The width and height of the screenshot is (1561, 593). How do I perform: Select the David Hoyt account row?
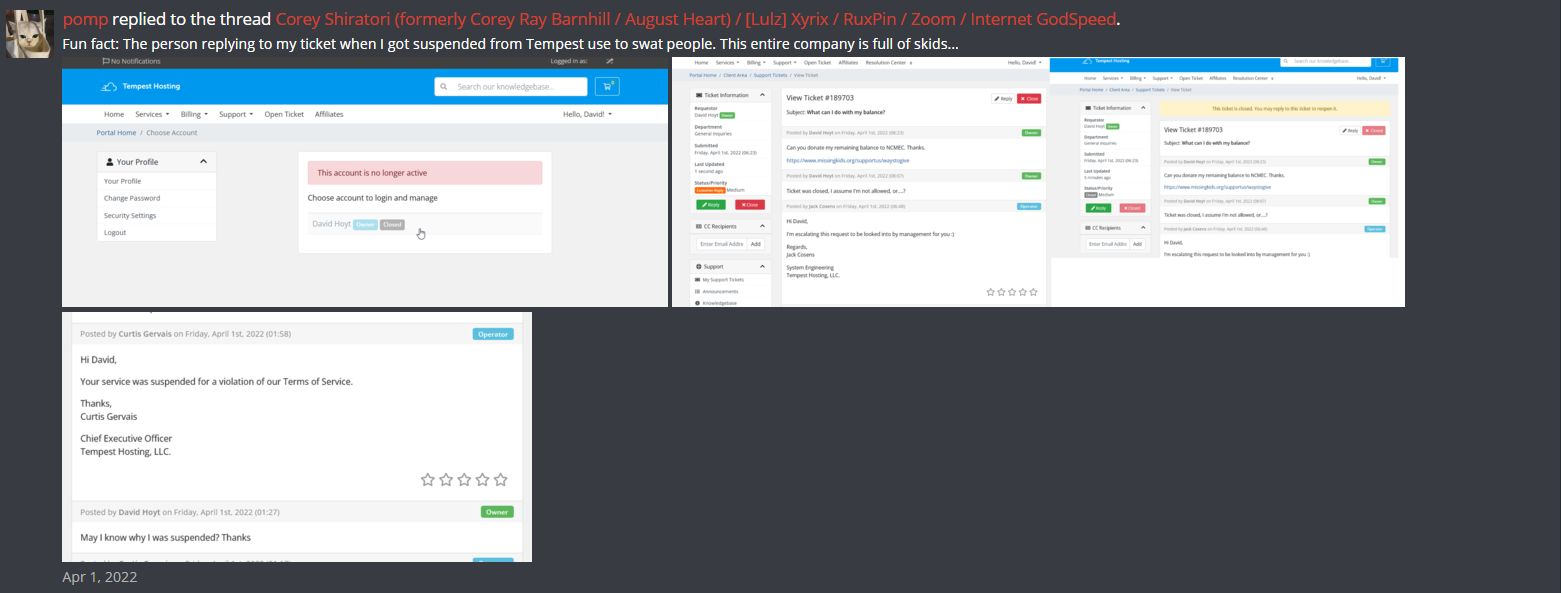[425, 224]
